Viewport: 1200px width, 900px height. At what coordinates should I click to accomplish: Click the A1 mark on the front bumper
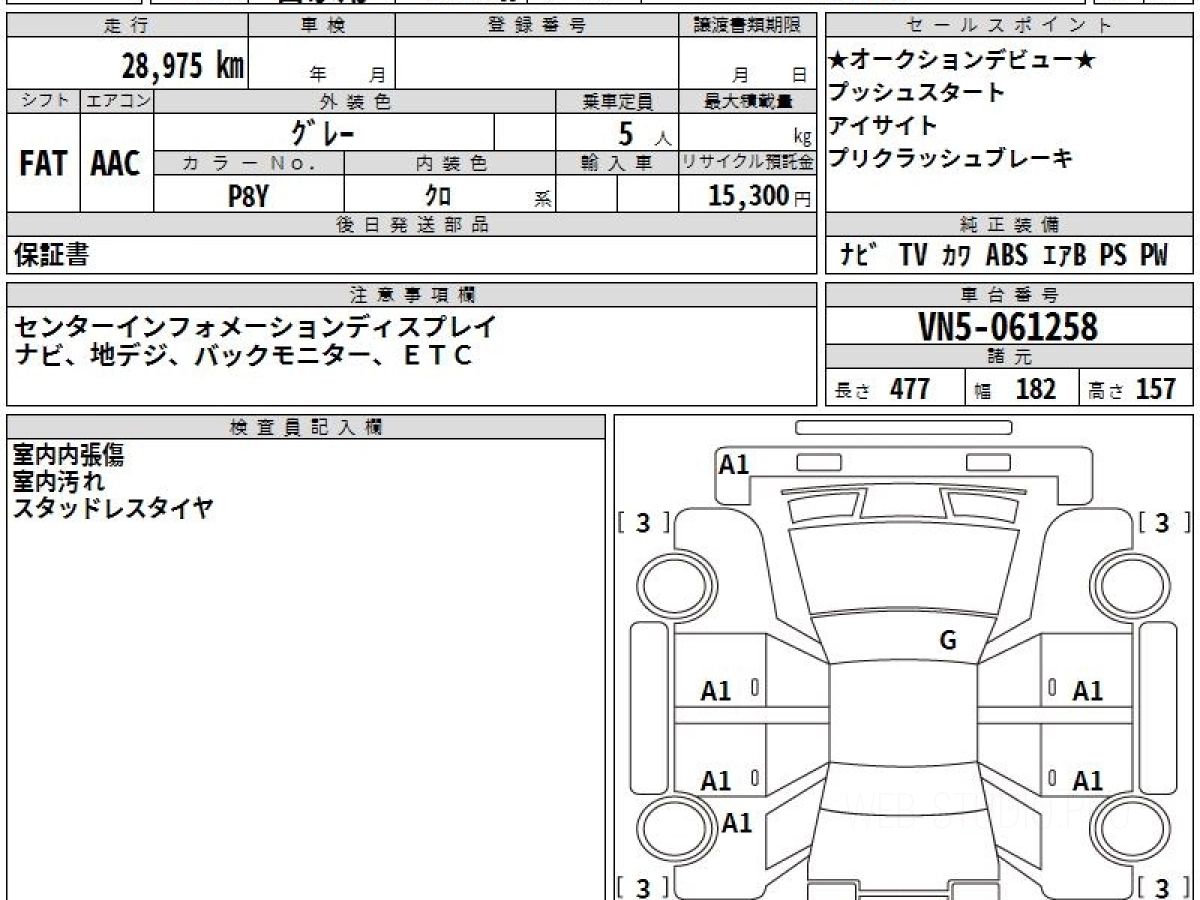734,464
